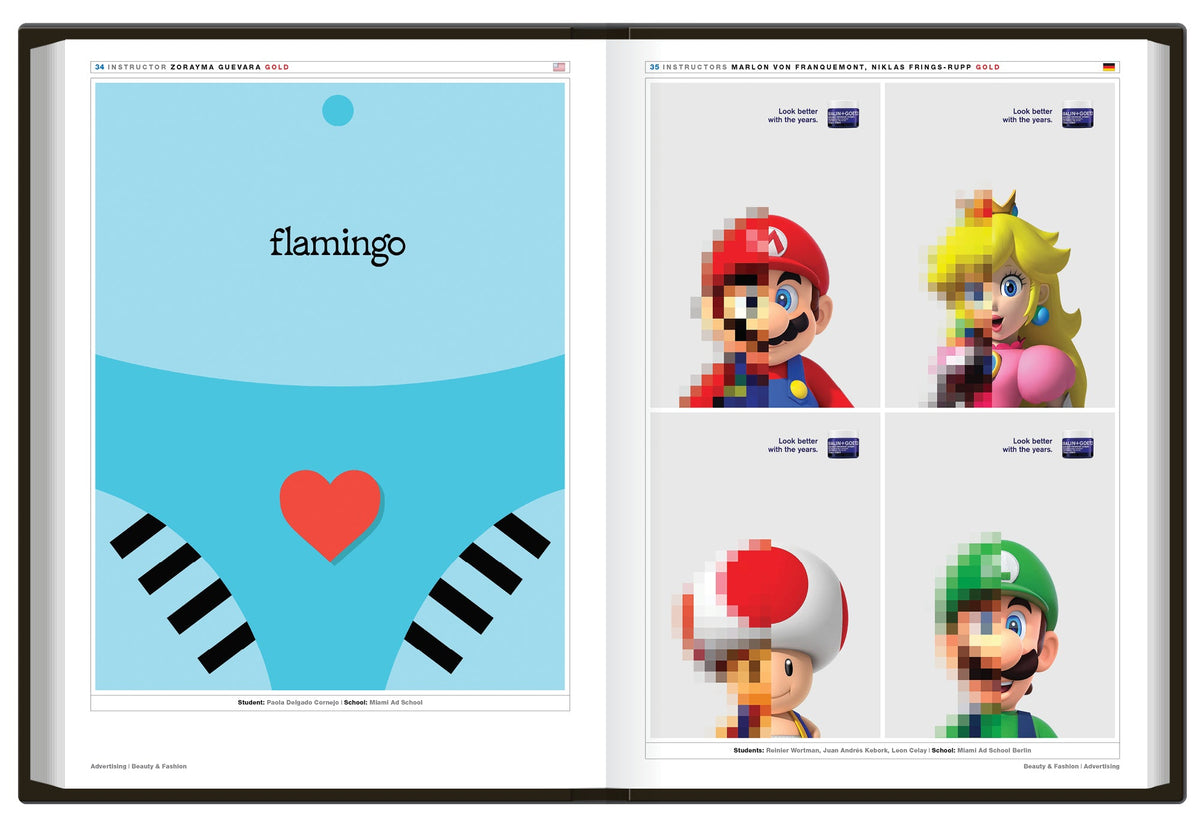1200x830 pixels.
Task: Open the pixelated Princess Peach poster
Action: 1000,245
